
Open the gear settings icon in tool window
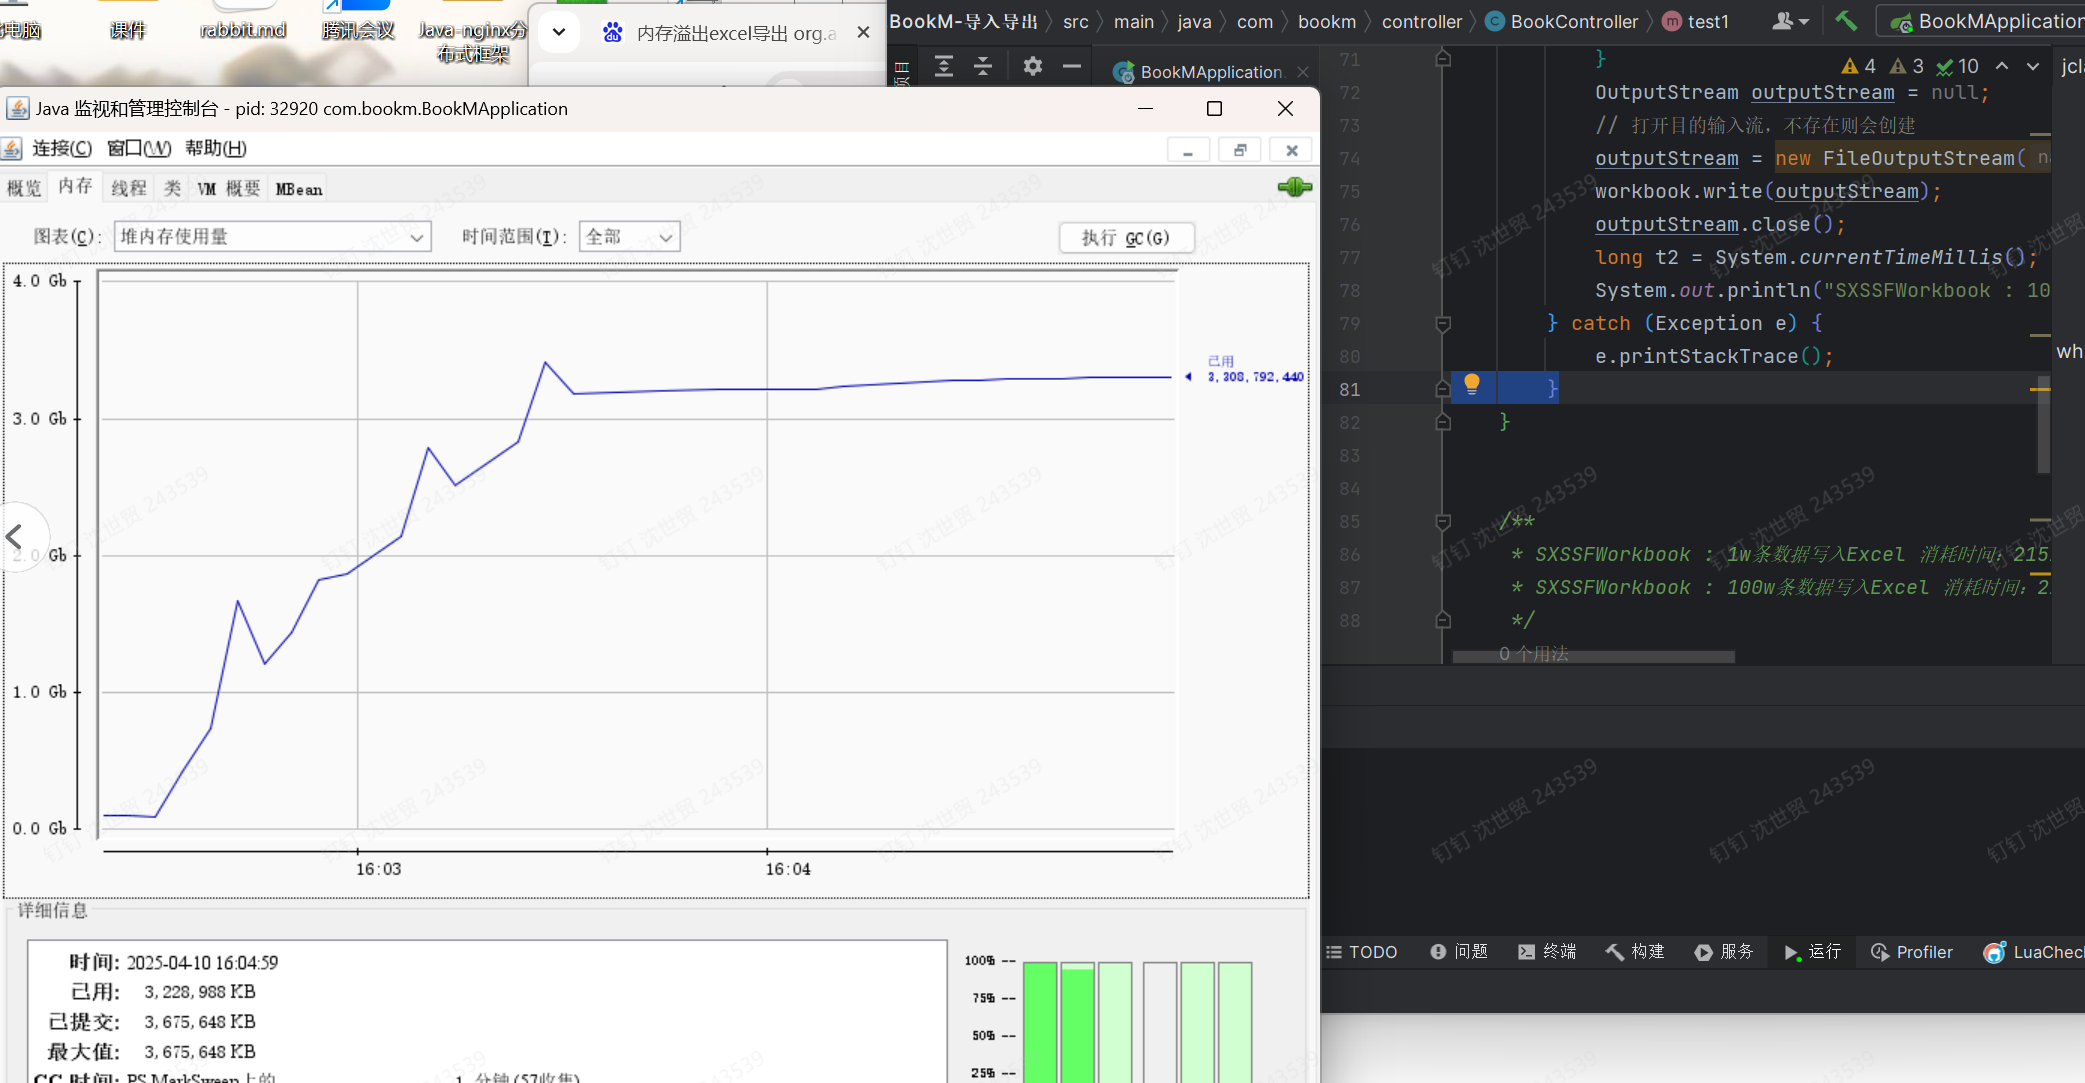(1033, 67)
